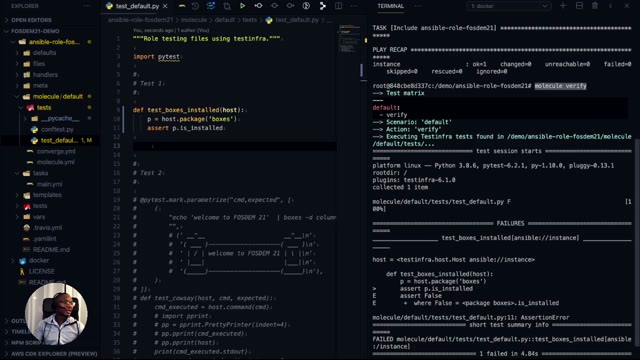
Task: Click 'assert p.is_installed' on line 11
Action: pyautogui.click(x=185, y=128)
